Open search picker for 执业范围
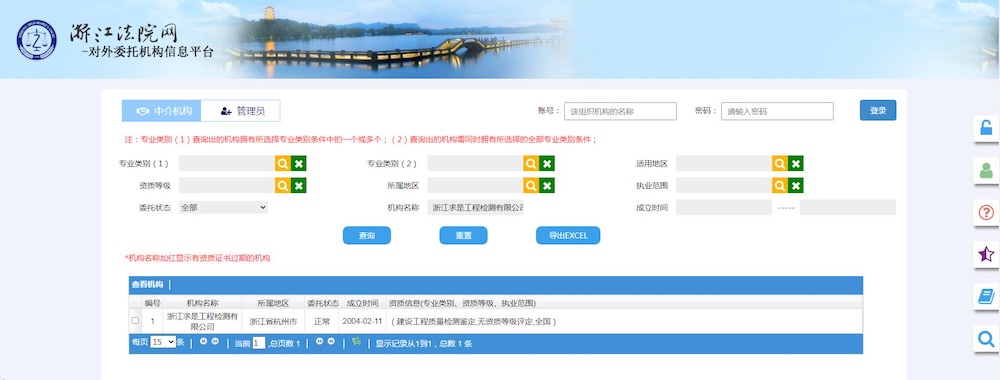Image resolution: width=1000 pixels, height=380 pixels. point(779,186)
